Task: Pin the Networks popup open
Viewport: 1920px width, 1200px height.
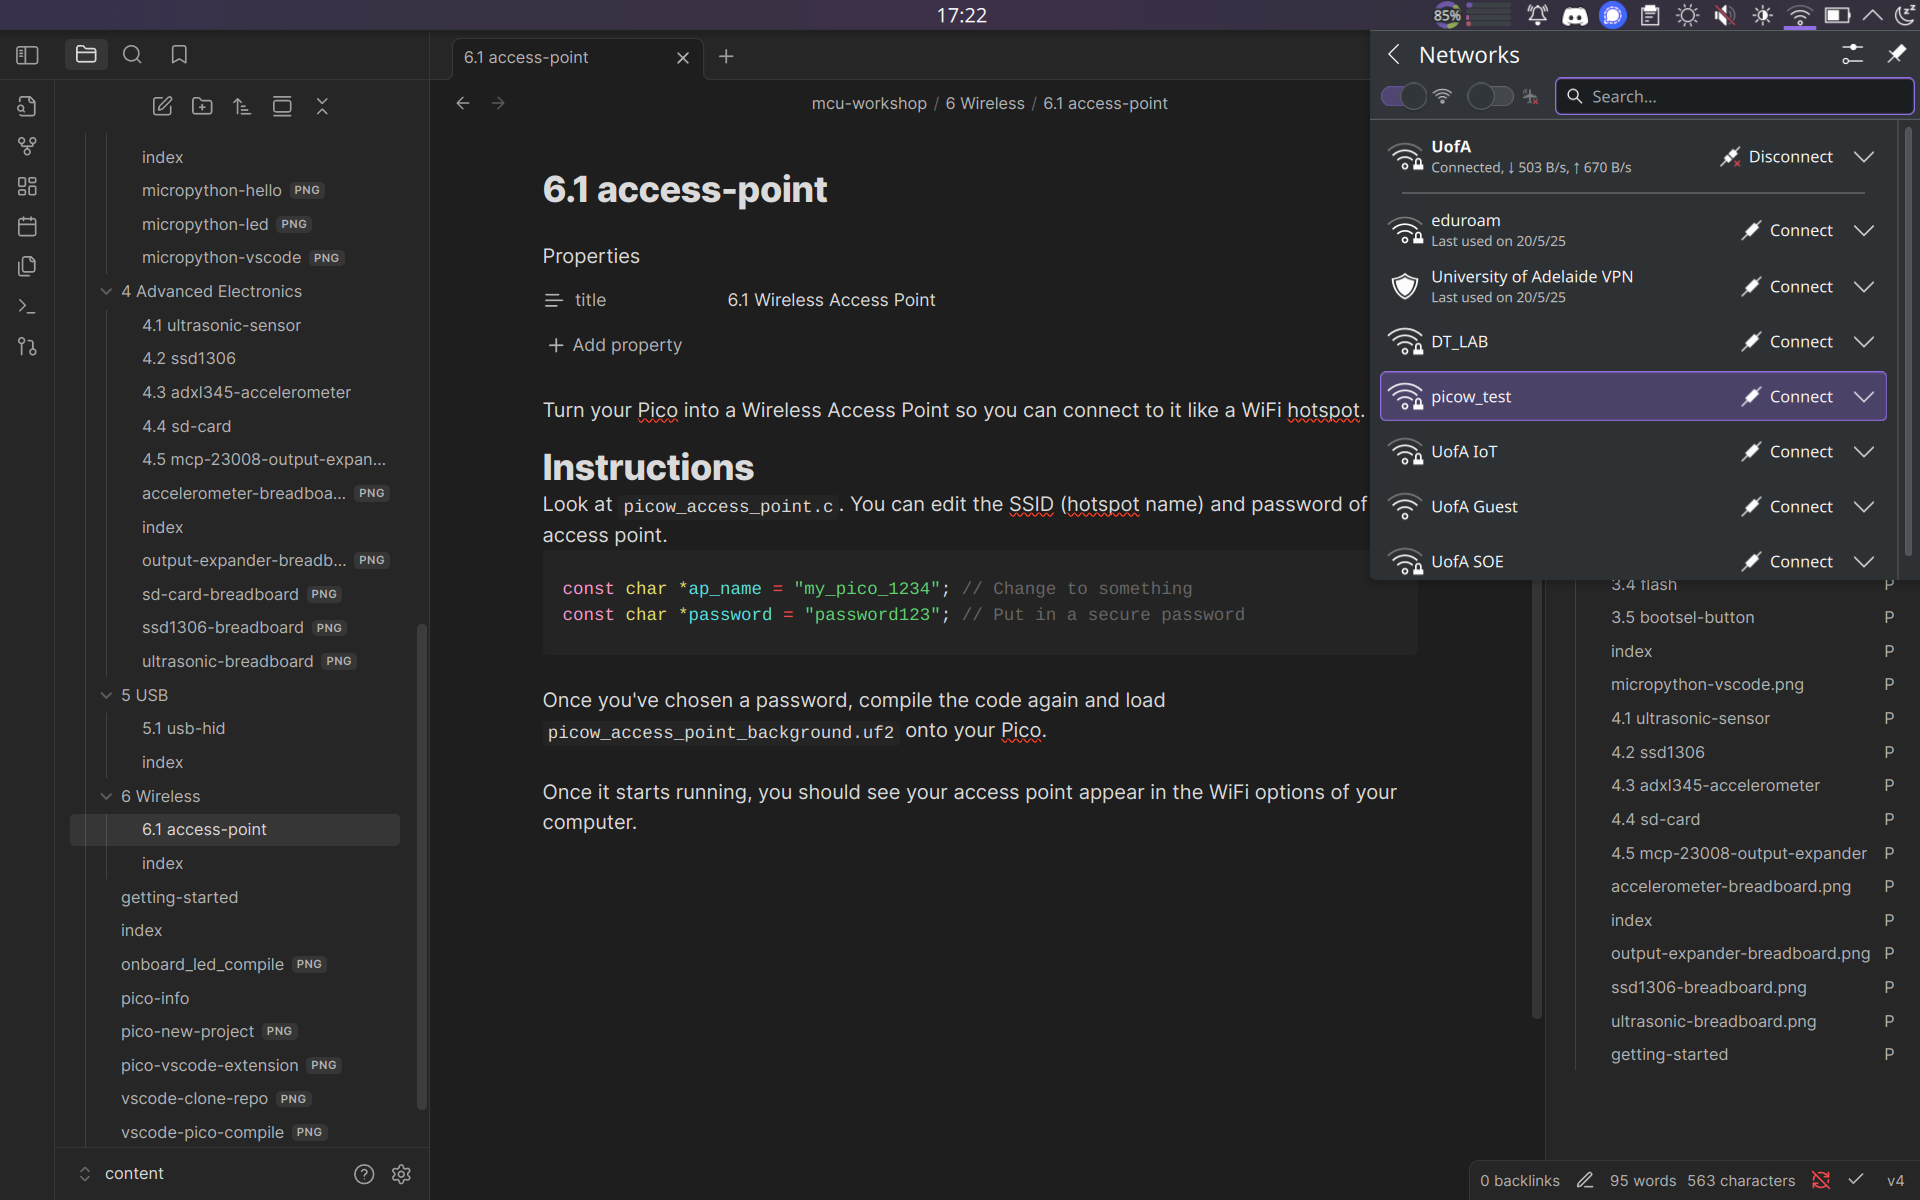Action: [1895, 54]
